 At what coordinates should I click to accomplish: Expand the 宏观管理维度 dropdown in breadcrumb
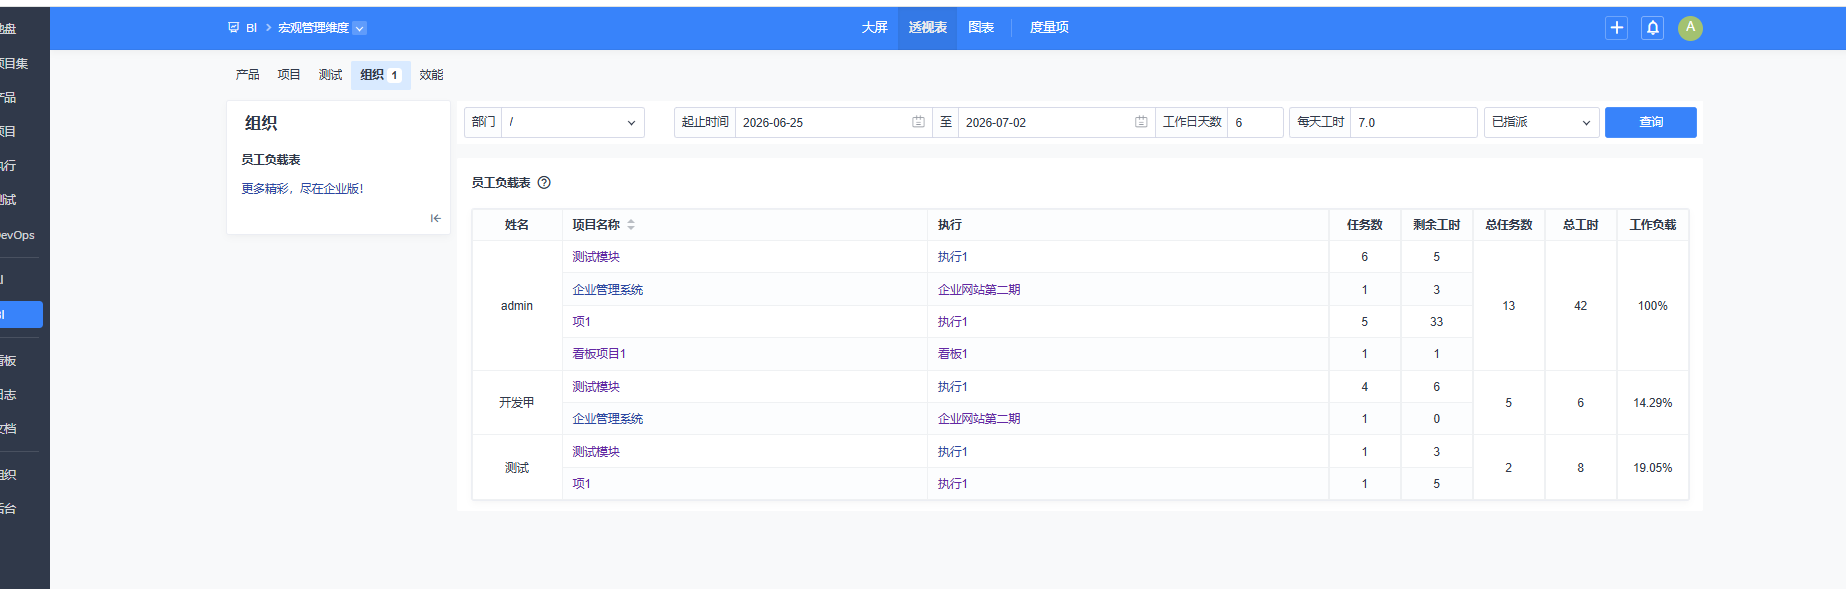[360, 28]
